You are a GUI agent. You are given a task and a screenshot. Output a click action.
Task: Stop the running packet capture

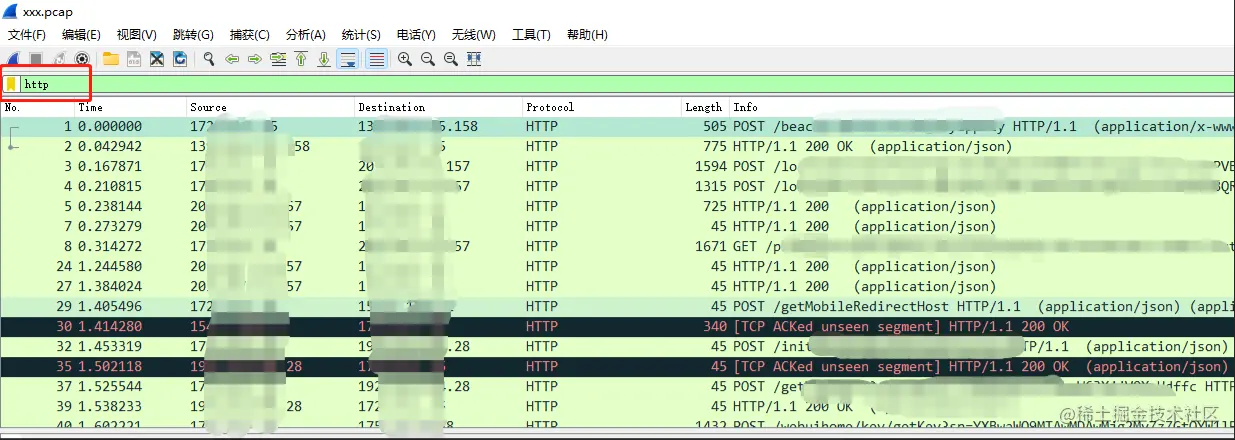pos(36,59)
